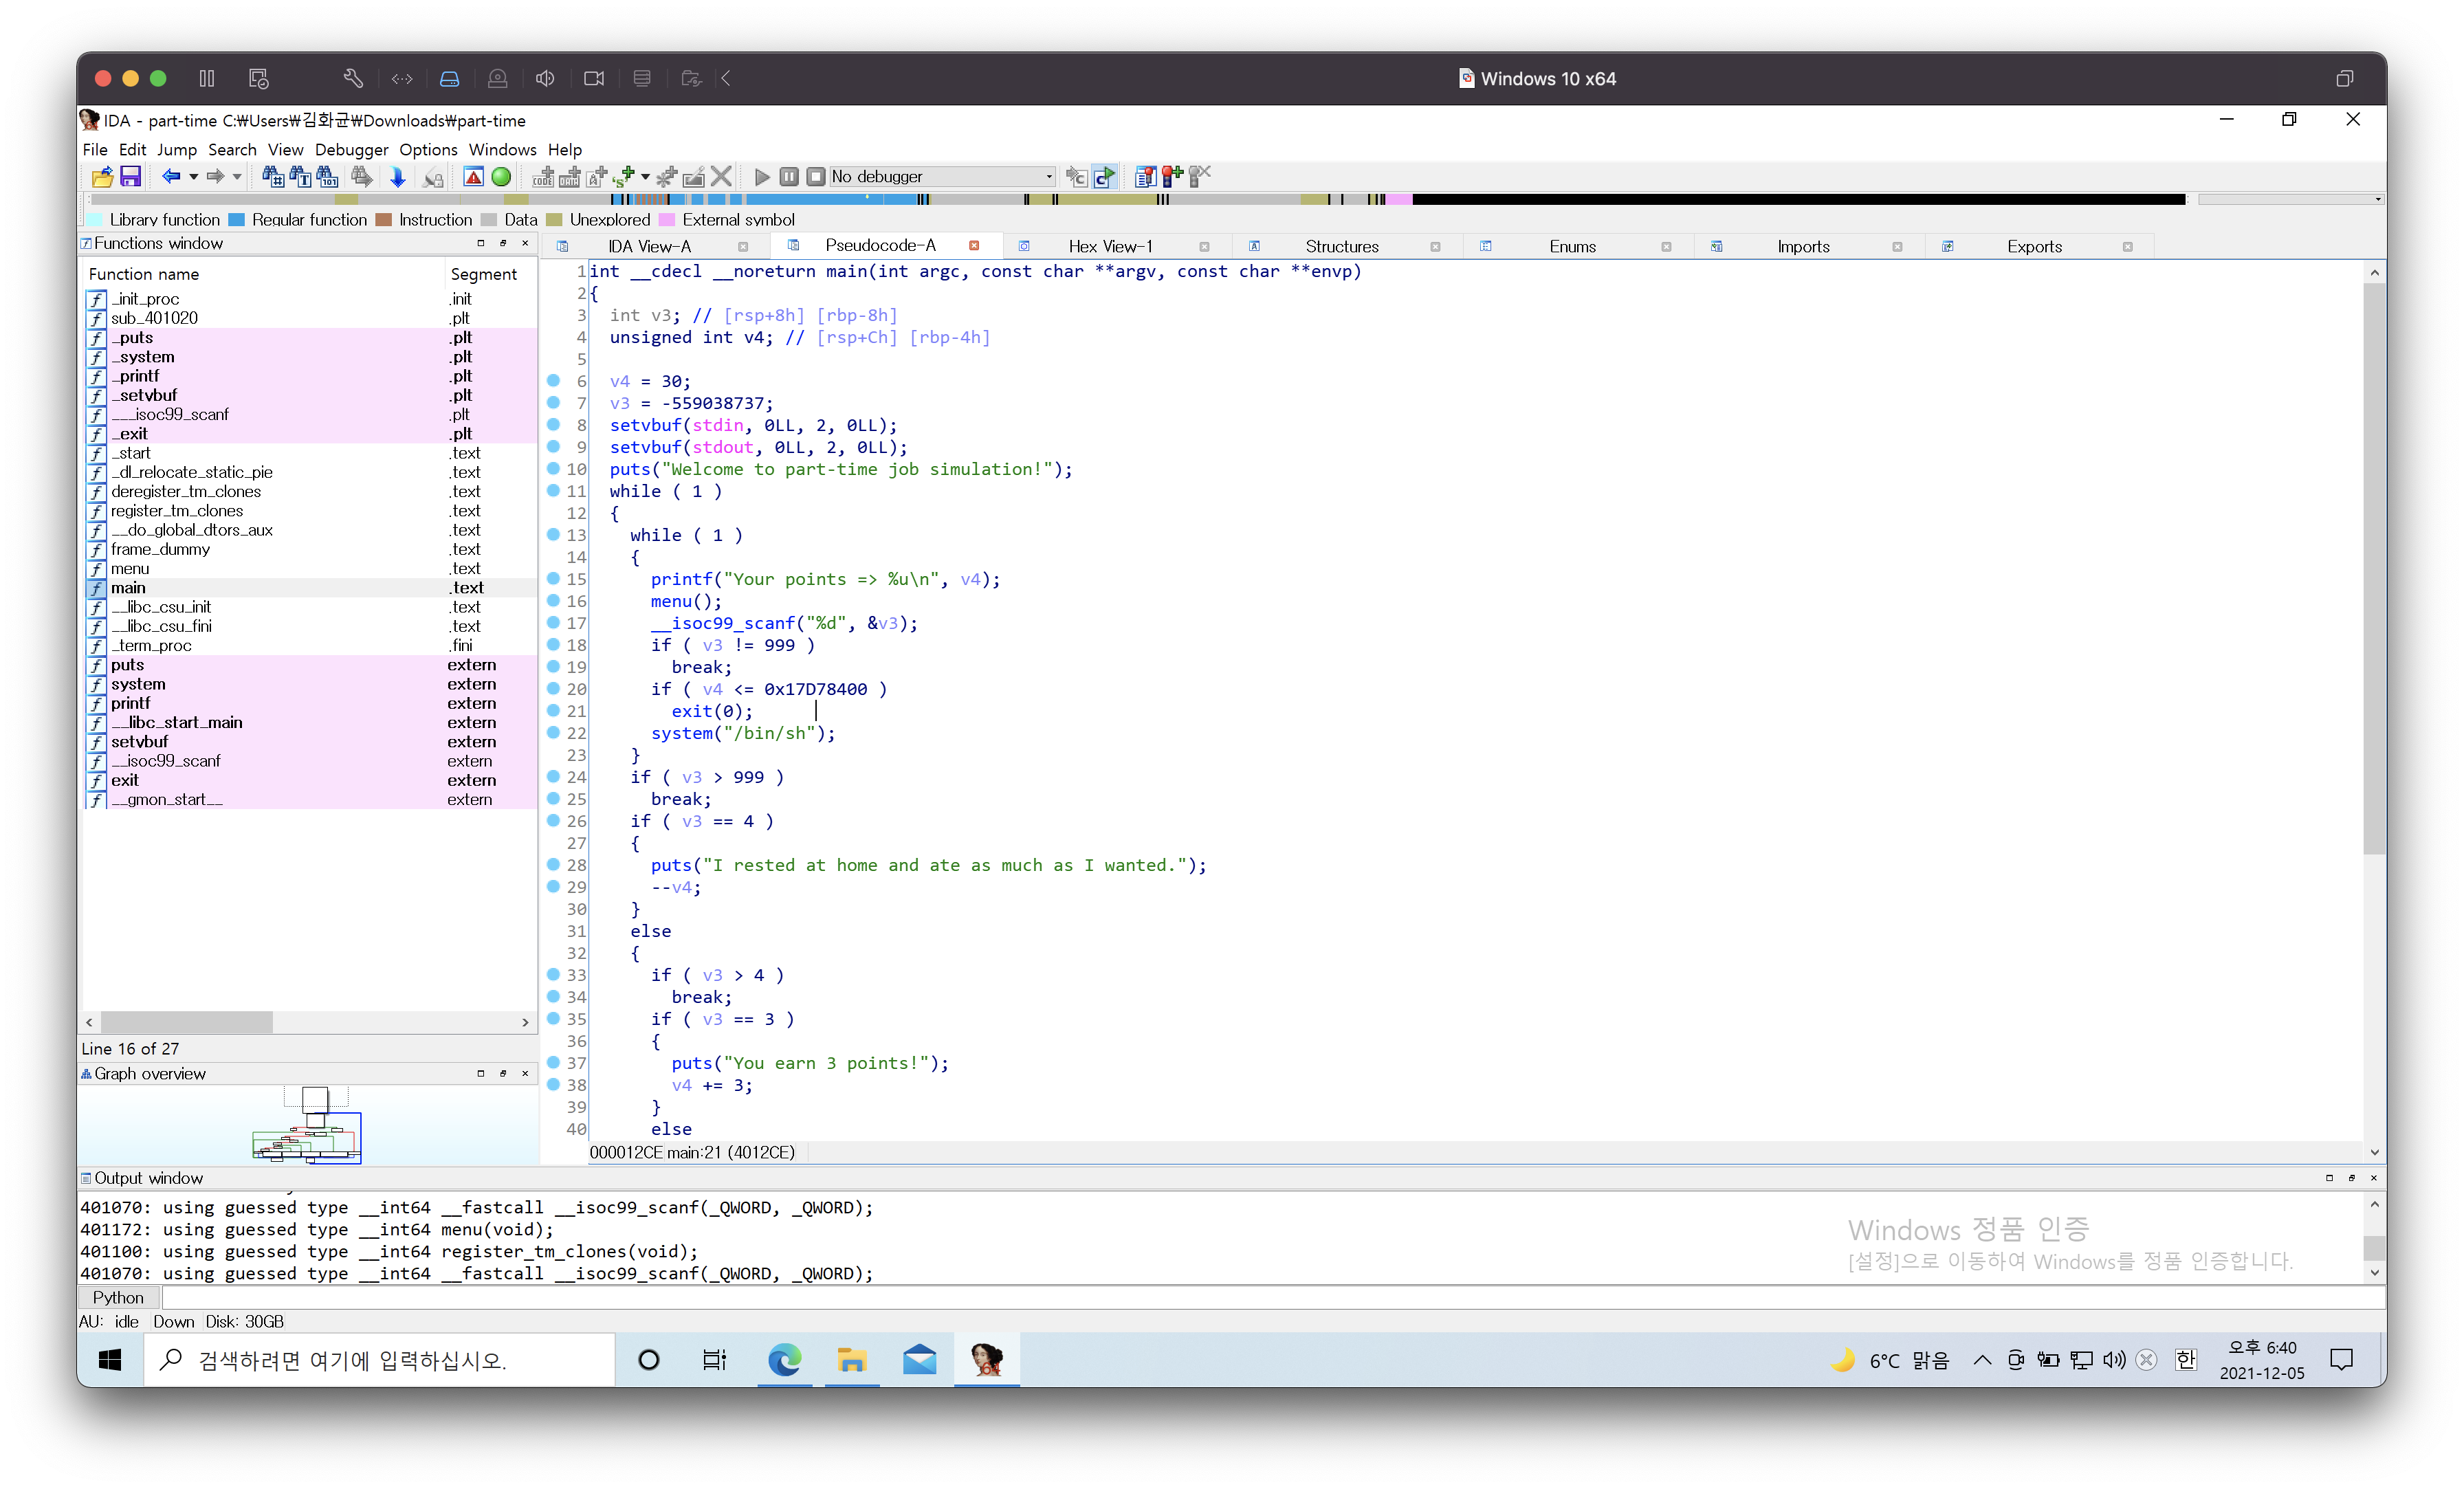Screen dimensions: 2464x1489
Task: Click the blue Jump back arrow
Action: click(171, 177)
